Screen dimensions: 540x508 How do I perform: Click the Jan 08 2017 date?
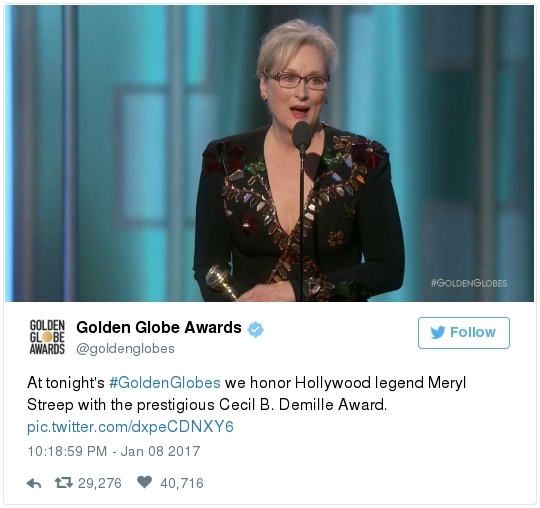[x=160, y=451]
